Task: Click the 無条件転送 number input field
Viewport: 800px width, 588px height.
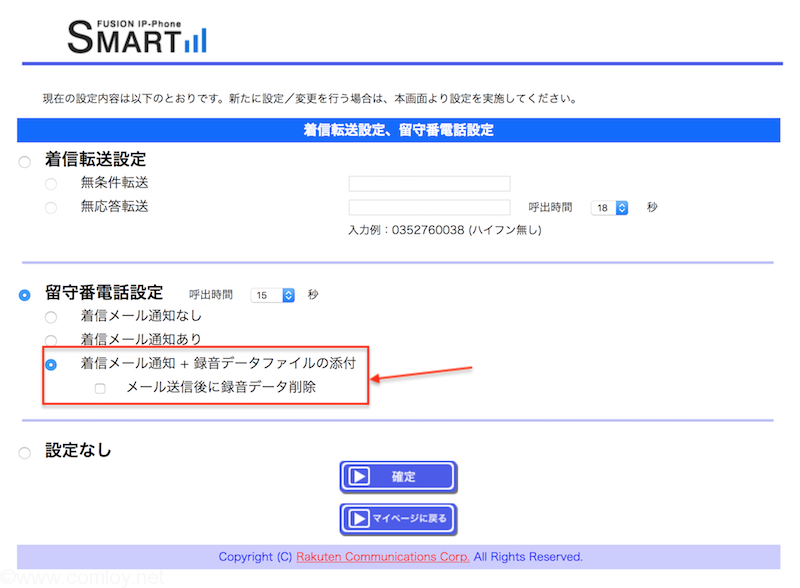Action: [429, 184]
